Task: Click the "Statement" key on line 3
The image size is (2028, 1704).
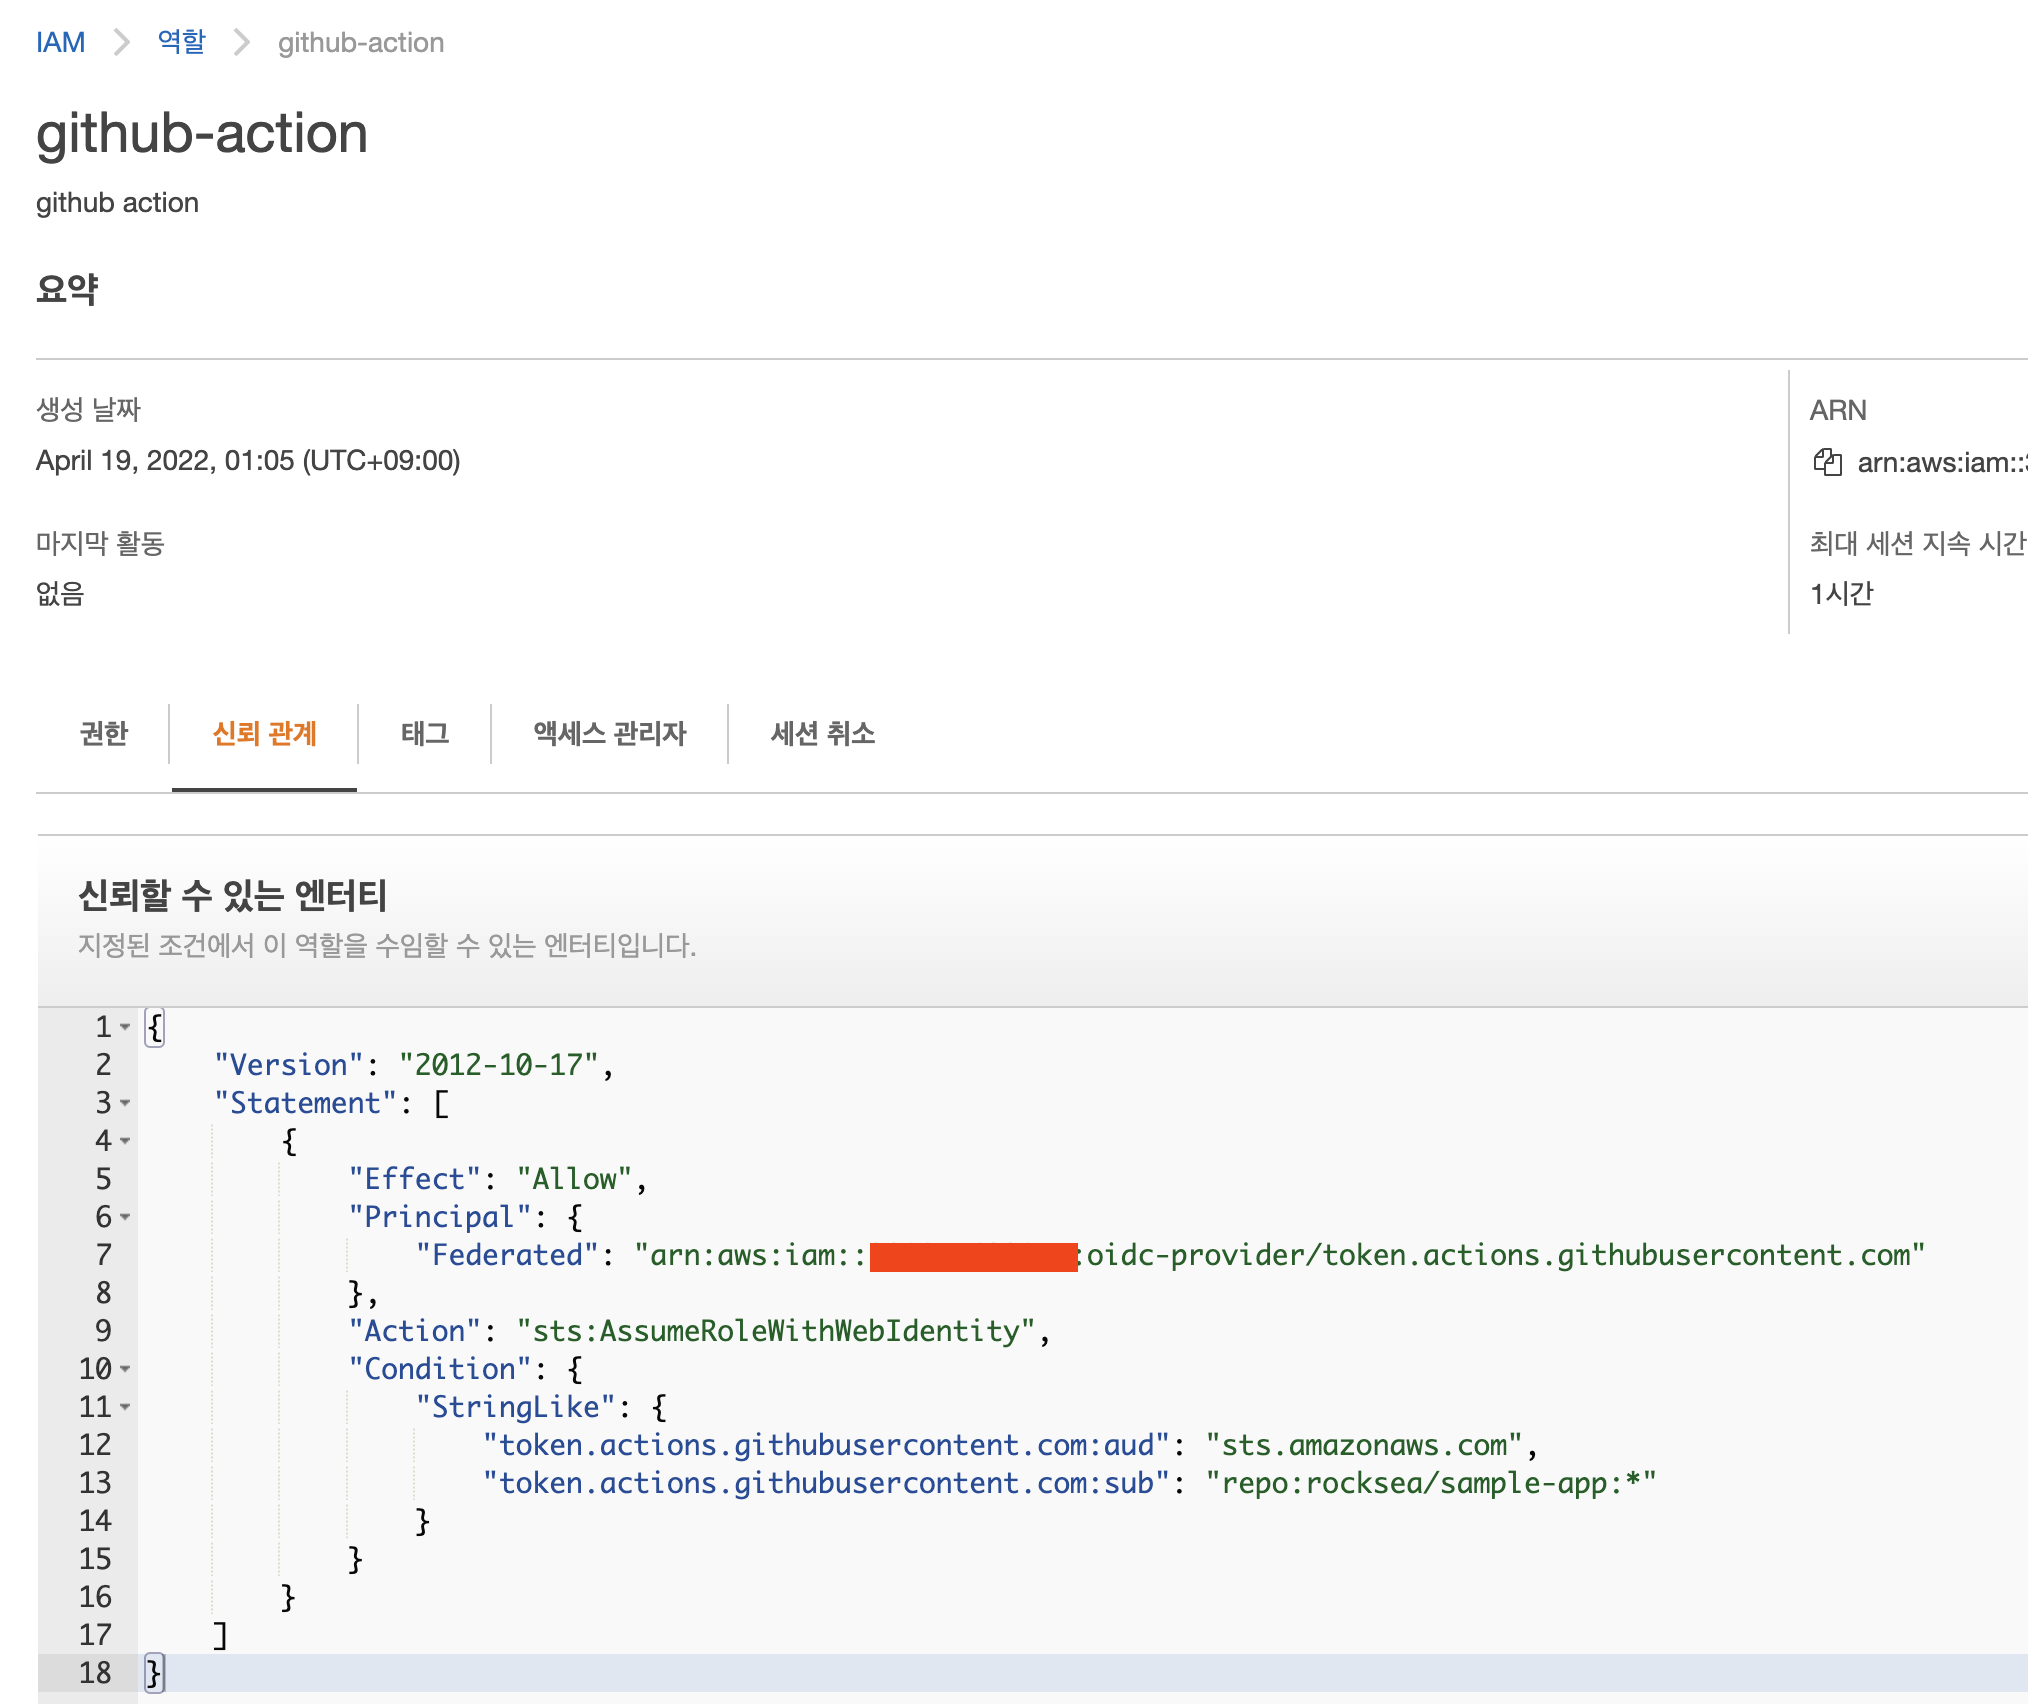Action: tap(306, 1103)
